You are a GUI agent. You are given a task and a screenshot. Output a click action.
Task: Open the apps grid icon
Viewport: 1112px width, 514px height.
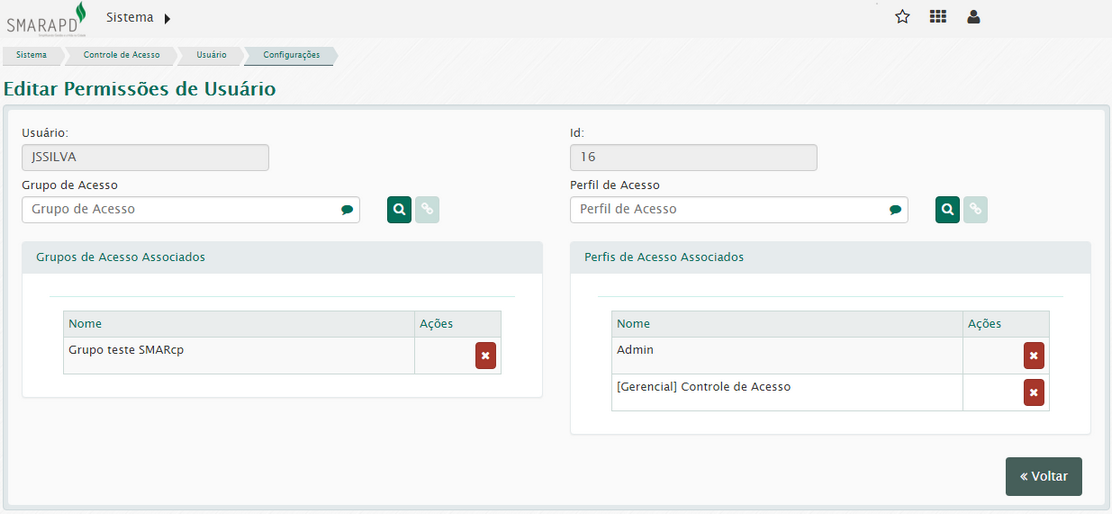pyautogui.click(x=938, y=17)
